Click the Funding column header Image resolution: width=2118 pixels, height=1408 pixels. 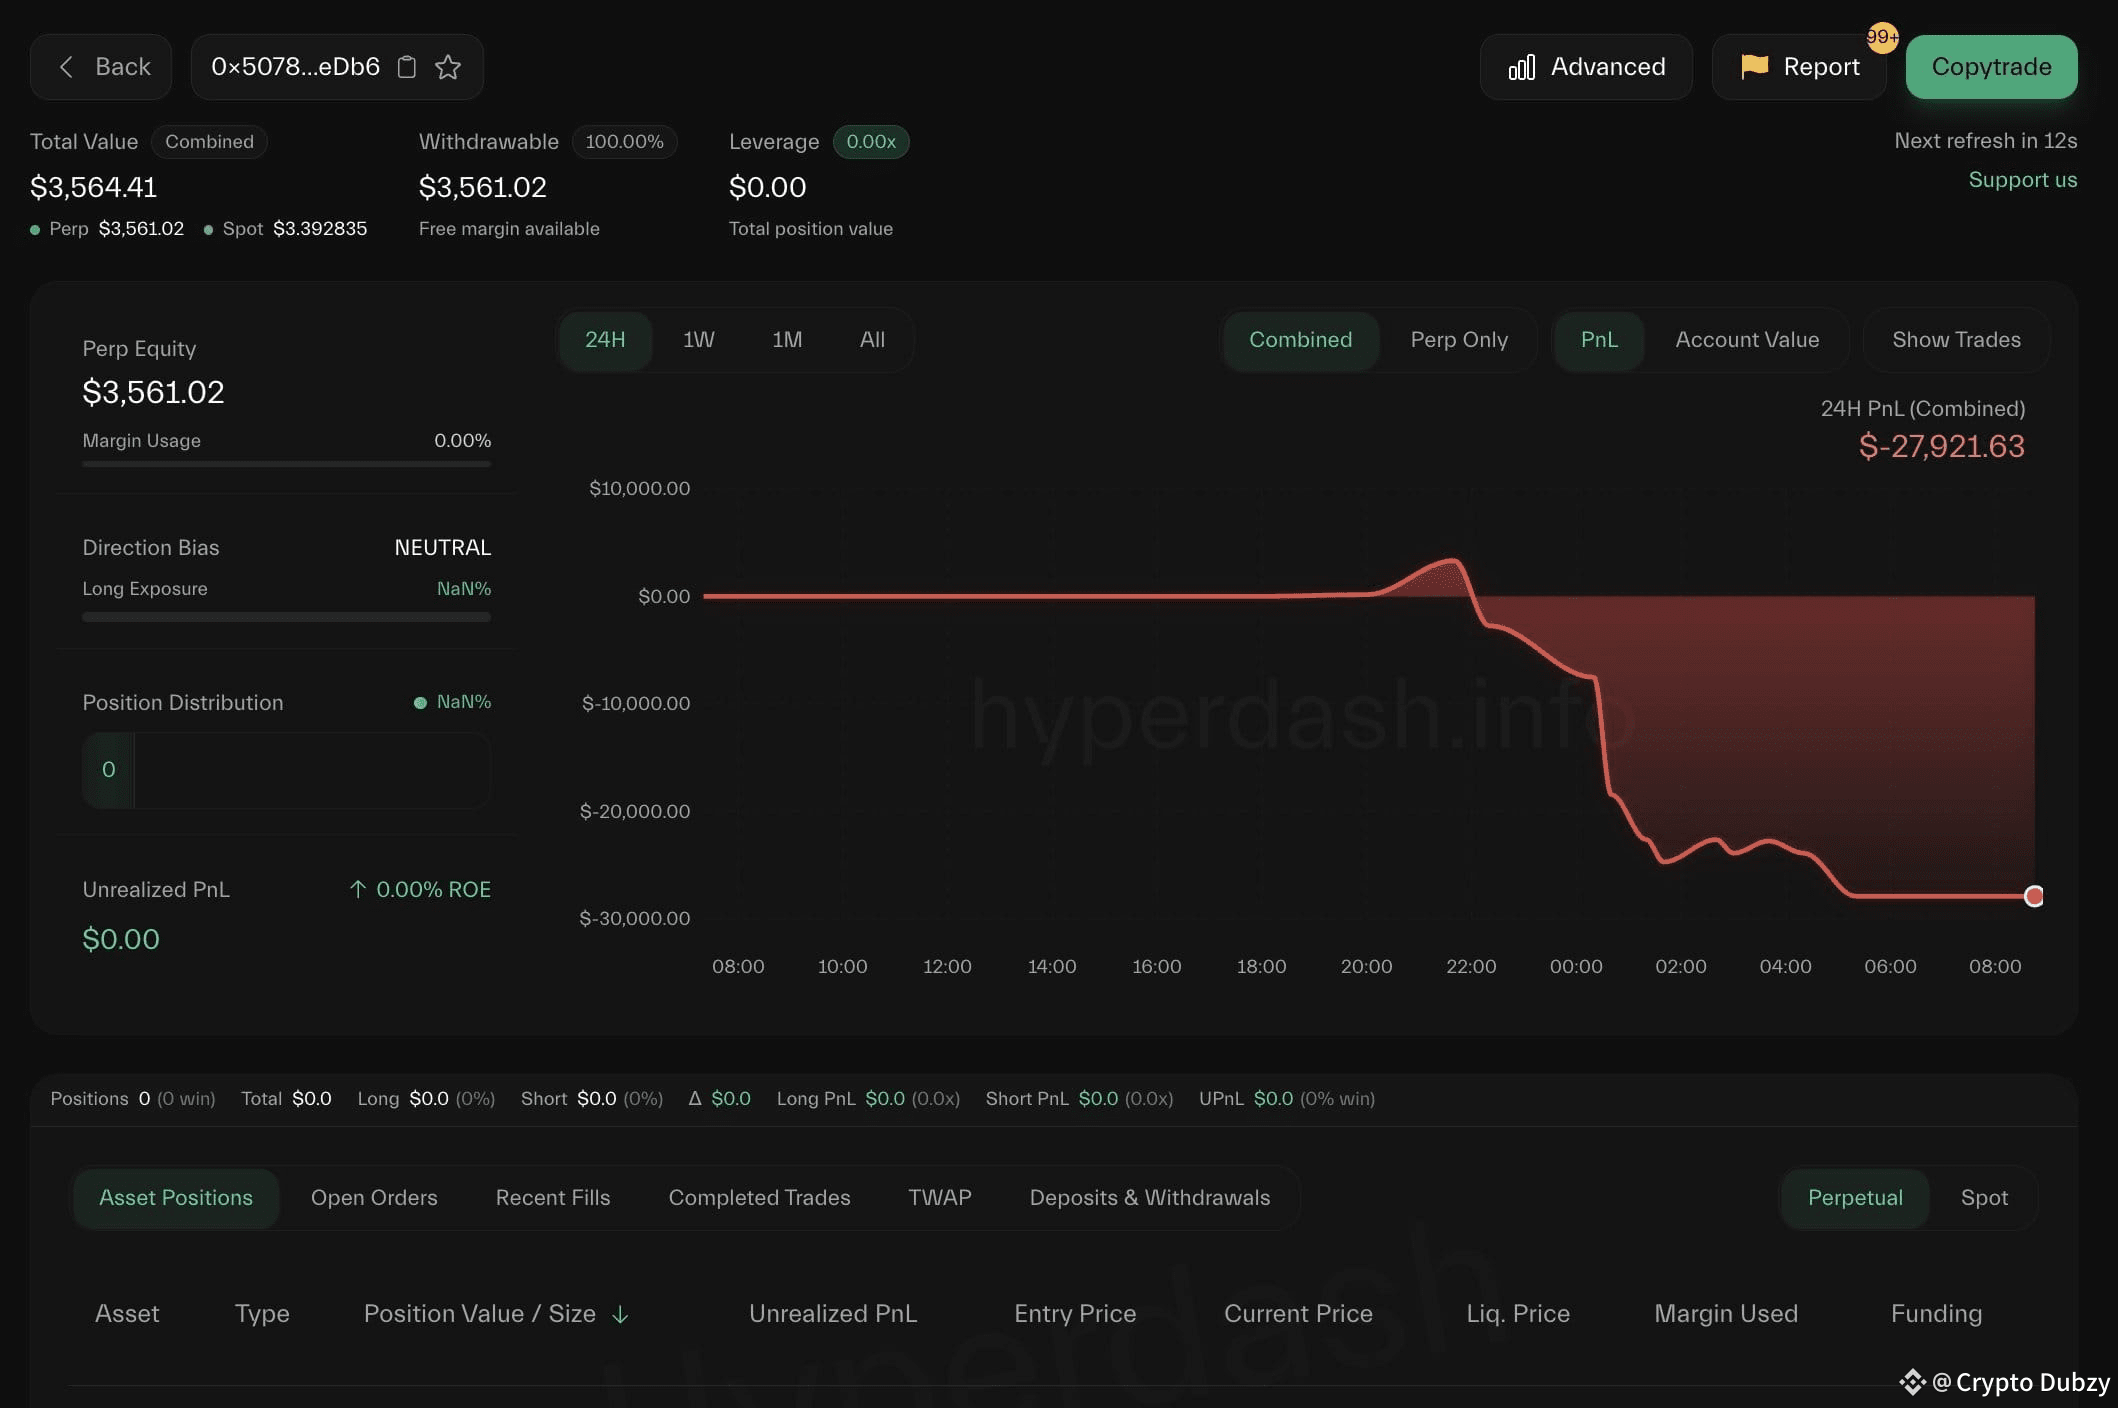(1936, 1314)
